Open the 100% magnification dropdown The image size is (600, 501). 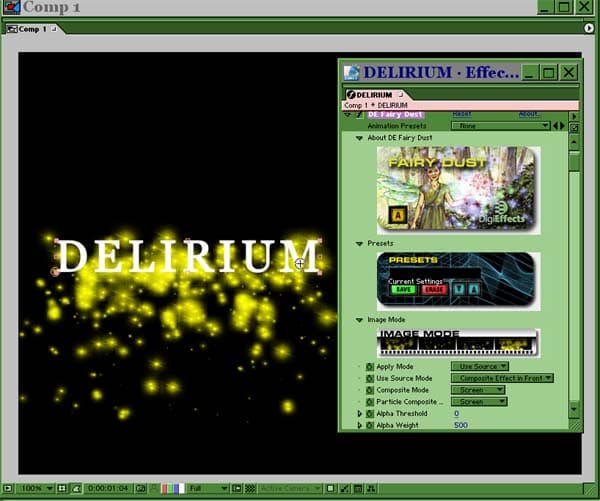(36, 488)
